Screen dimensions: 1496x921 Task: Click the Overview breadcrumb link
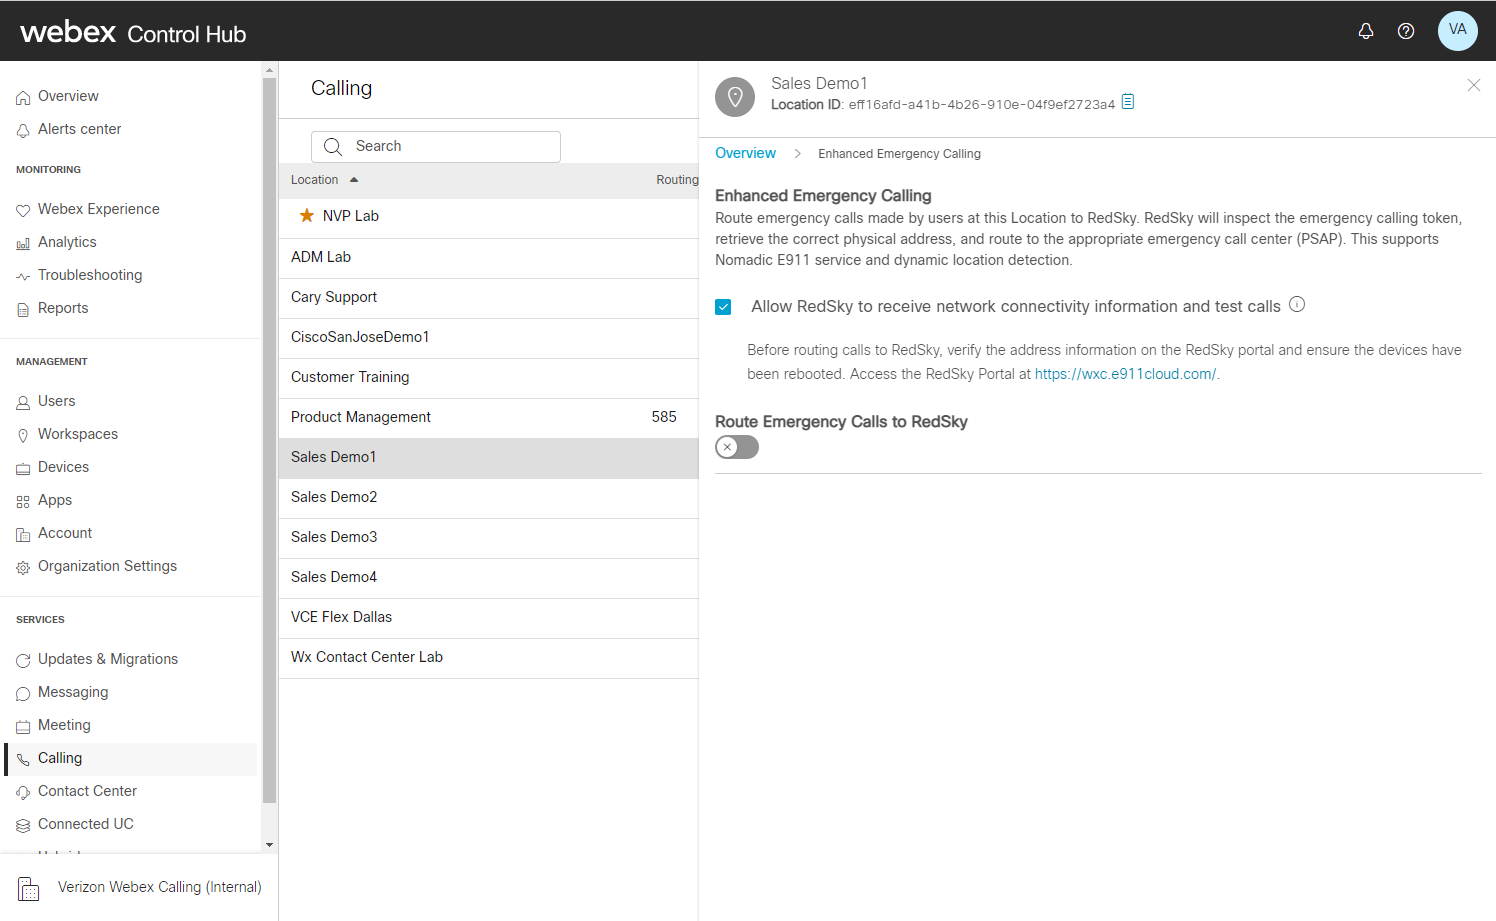point(745,153)
